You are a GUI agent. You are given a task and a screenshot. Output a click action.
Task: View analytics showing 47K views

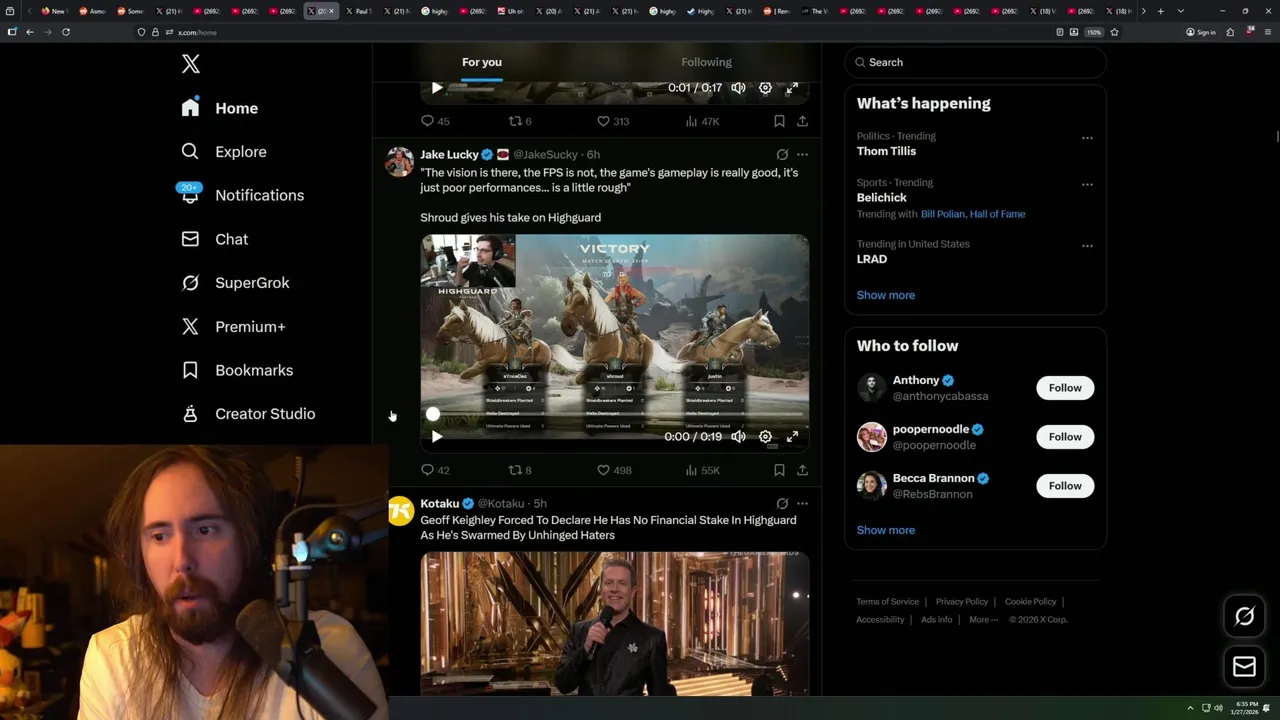702,121
